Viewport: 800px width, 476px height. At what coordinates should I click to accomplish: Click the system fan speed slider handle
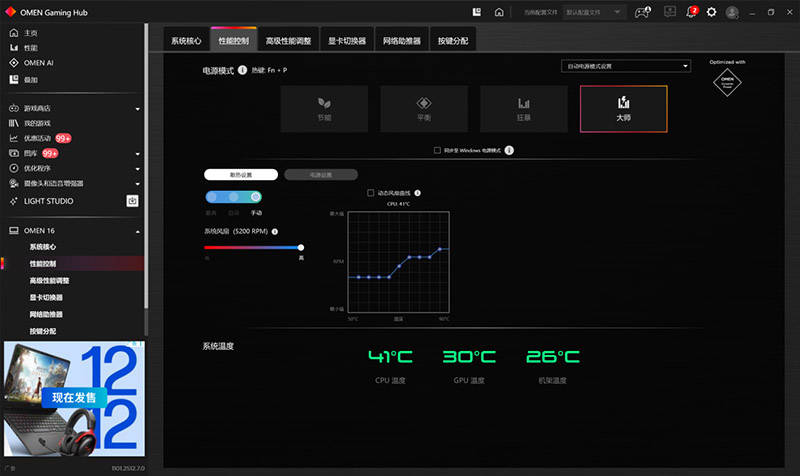point(301,247)
